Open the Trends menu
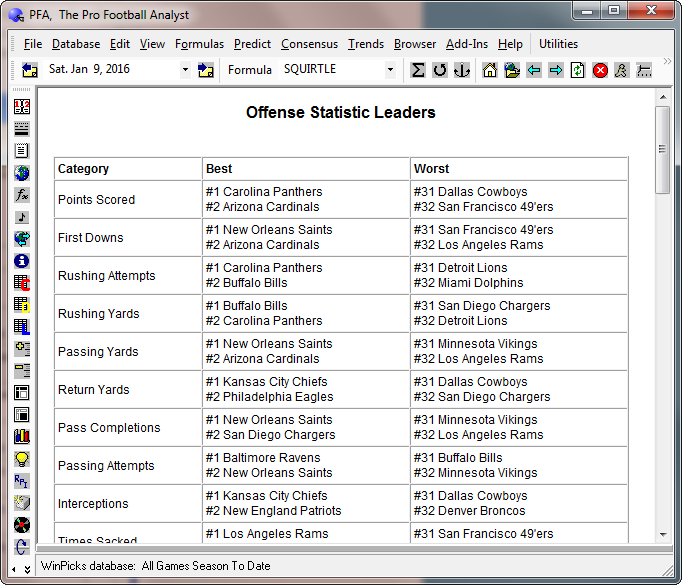Screen dimensions: 682x585 (366, 44)
